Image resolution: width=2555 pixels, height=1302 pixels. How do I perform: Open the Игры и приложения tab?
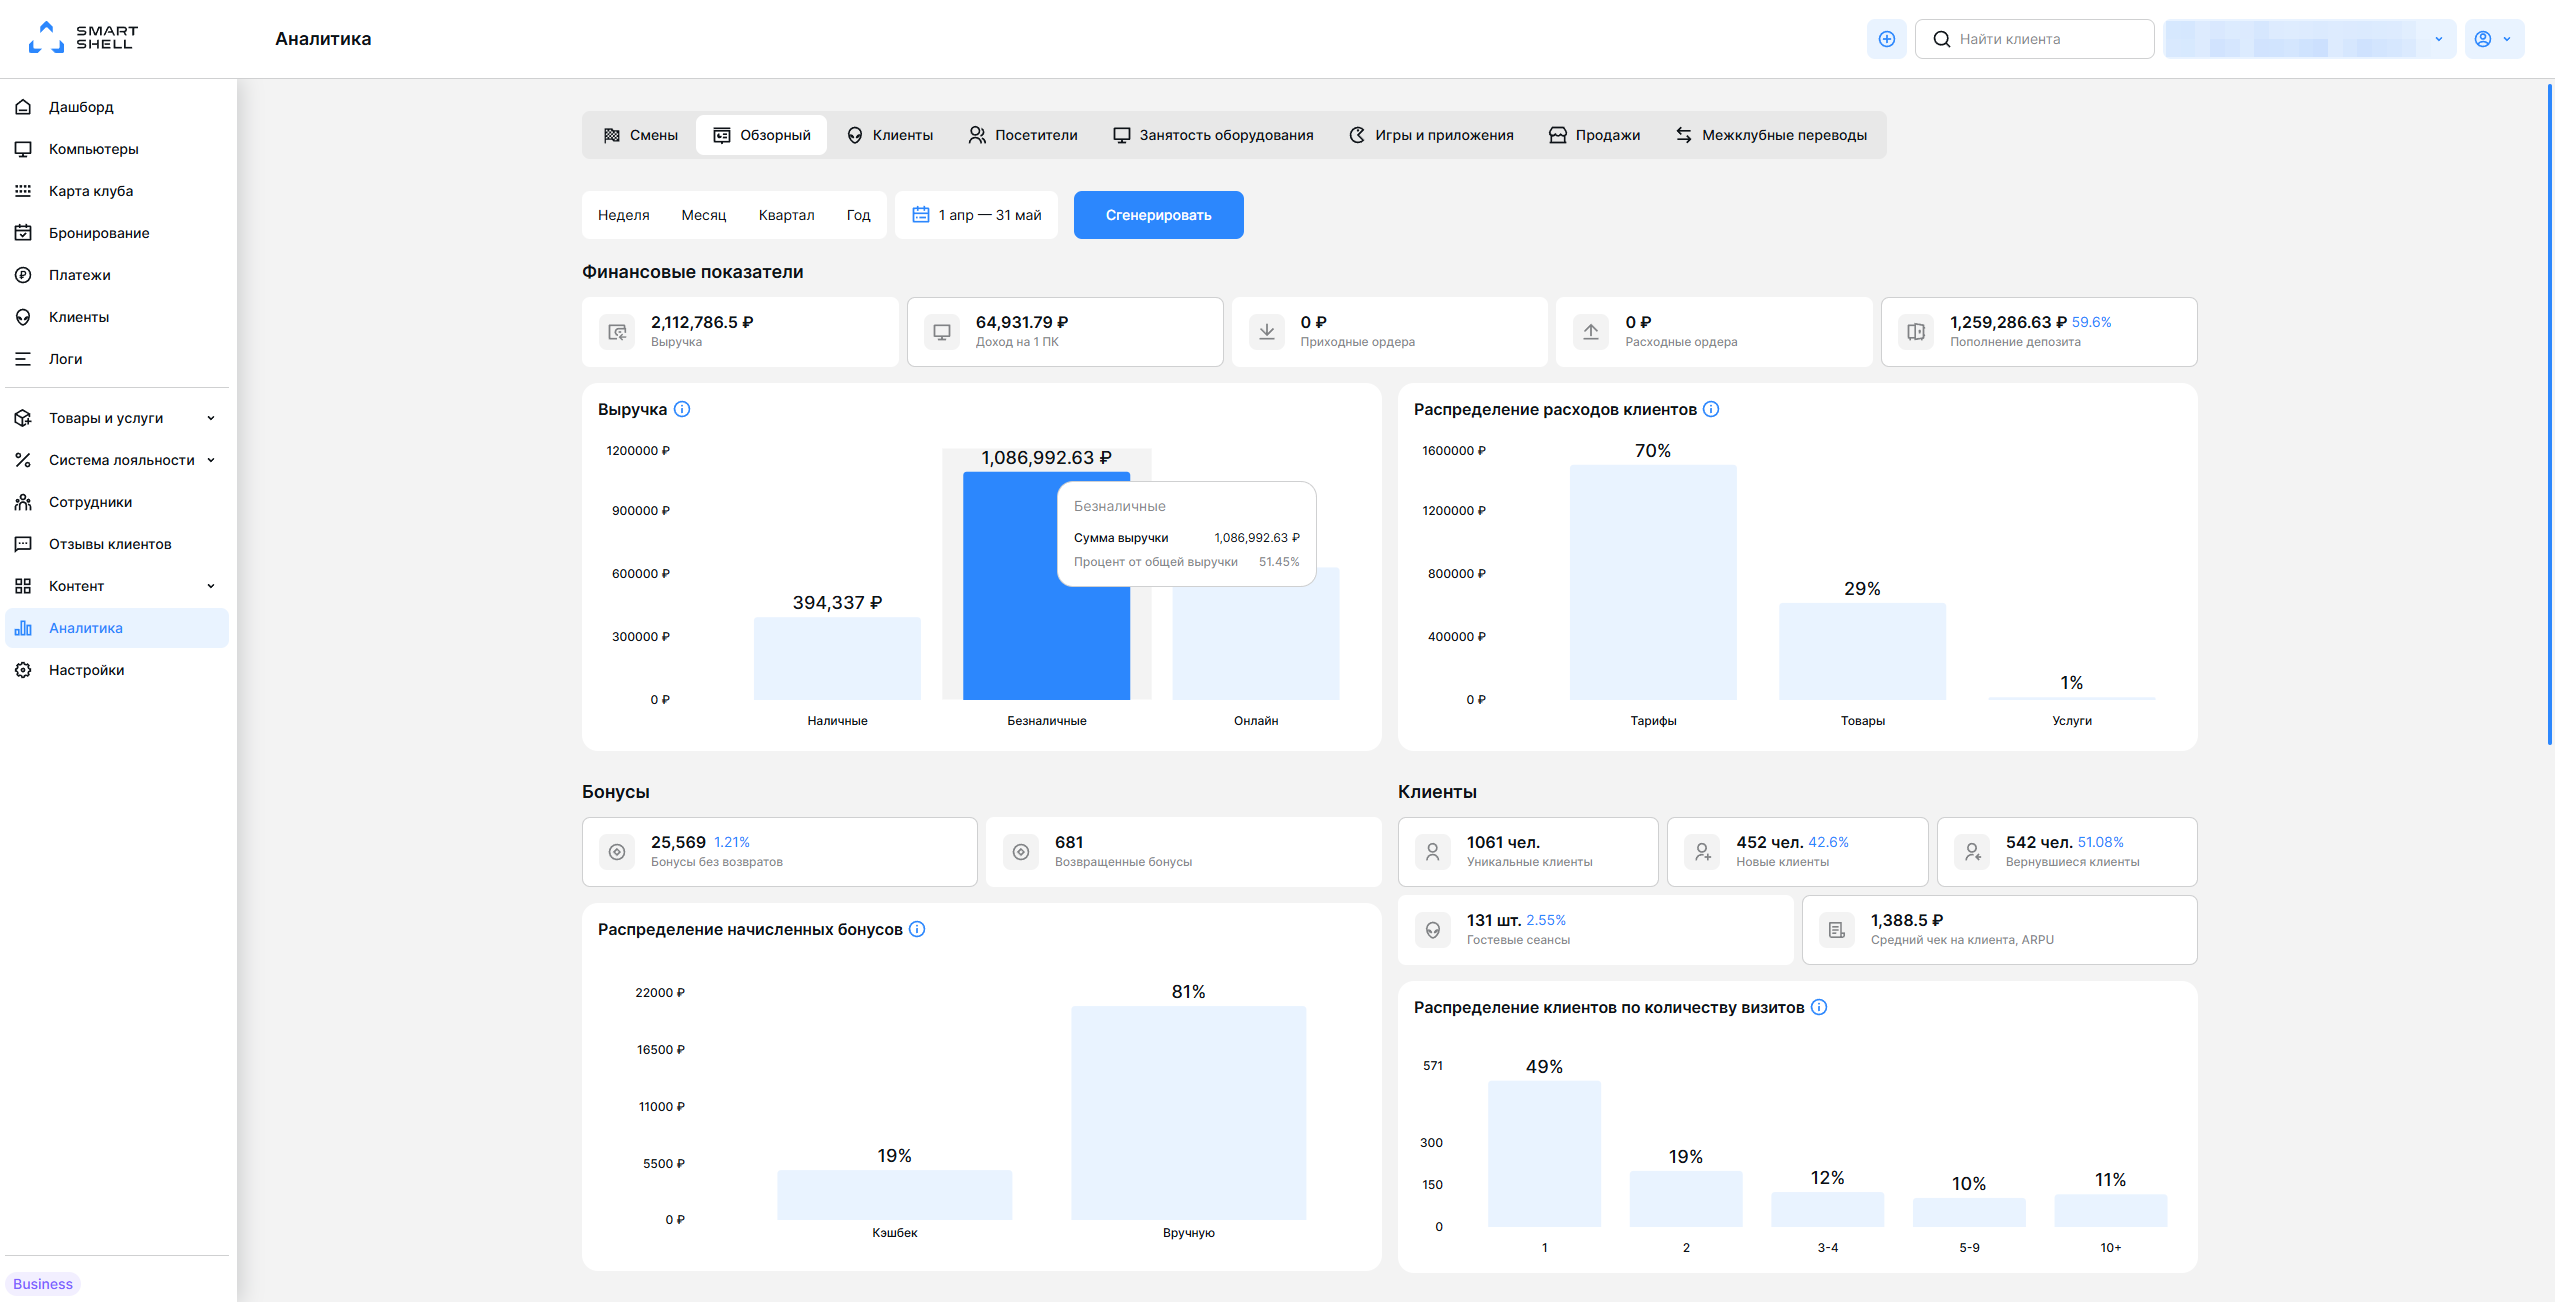1431,135
